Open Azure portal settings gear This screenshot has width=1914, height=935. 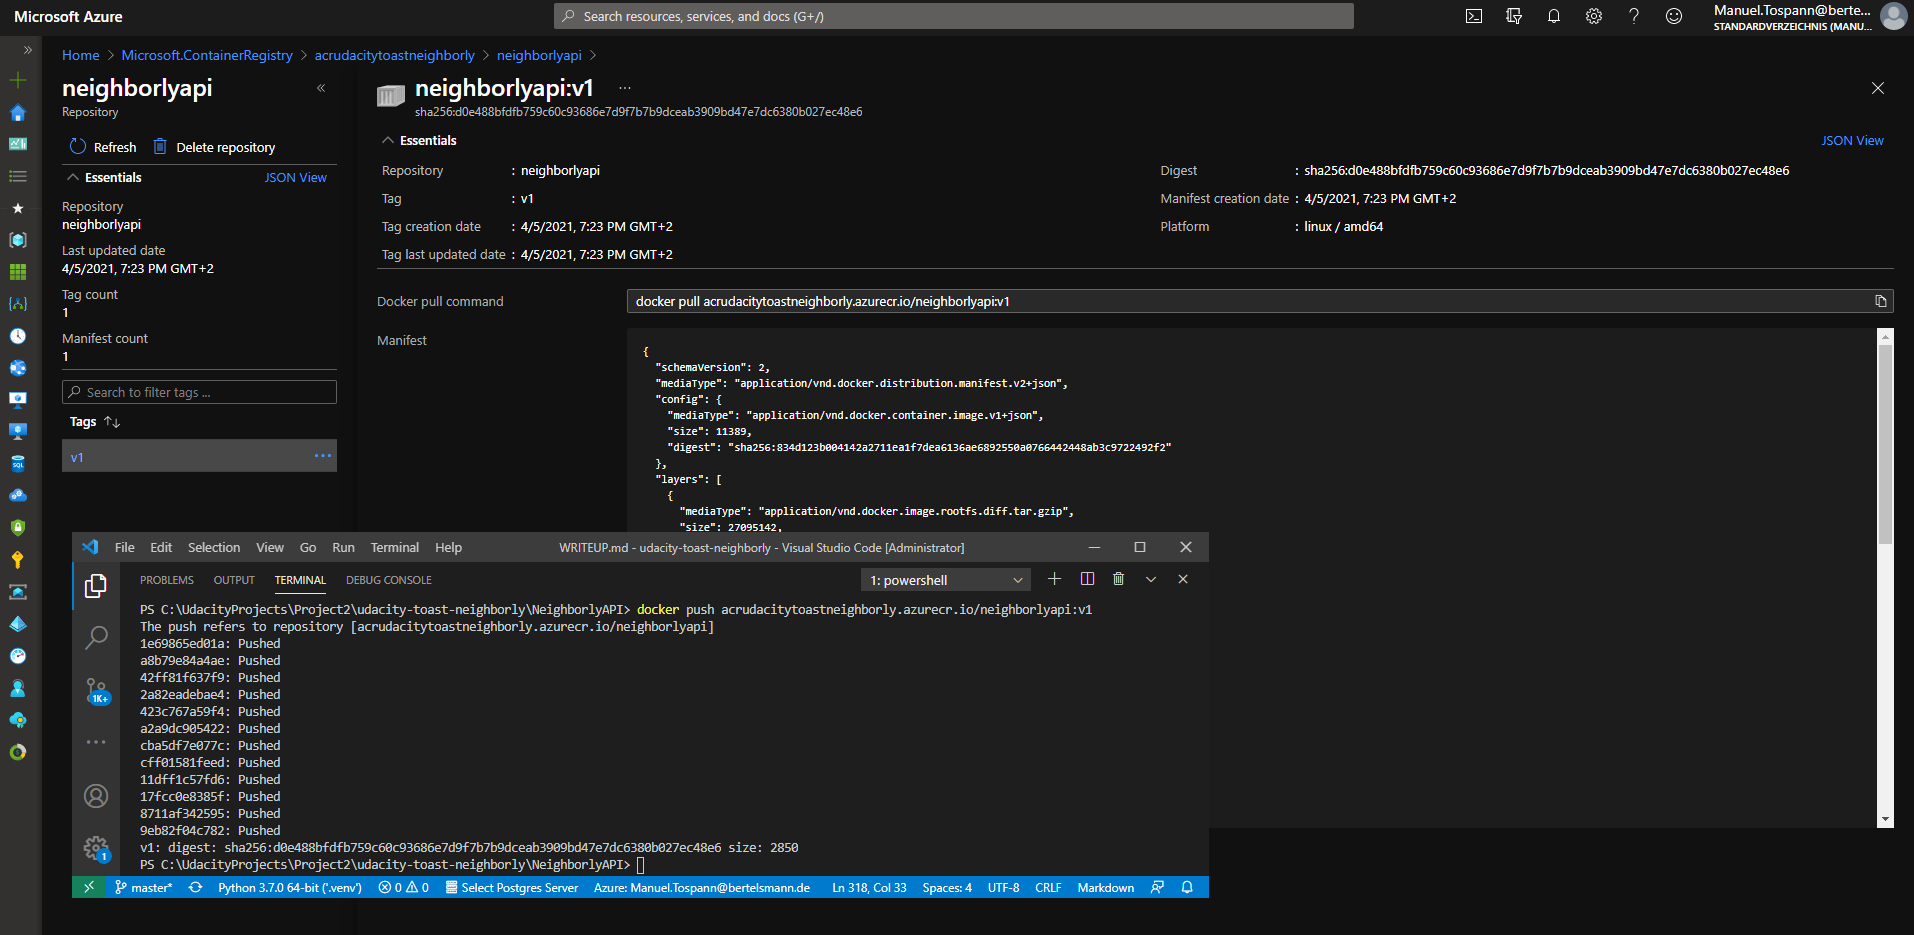pyautogui.click(x=1594, y=16)
